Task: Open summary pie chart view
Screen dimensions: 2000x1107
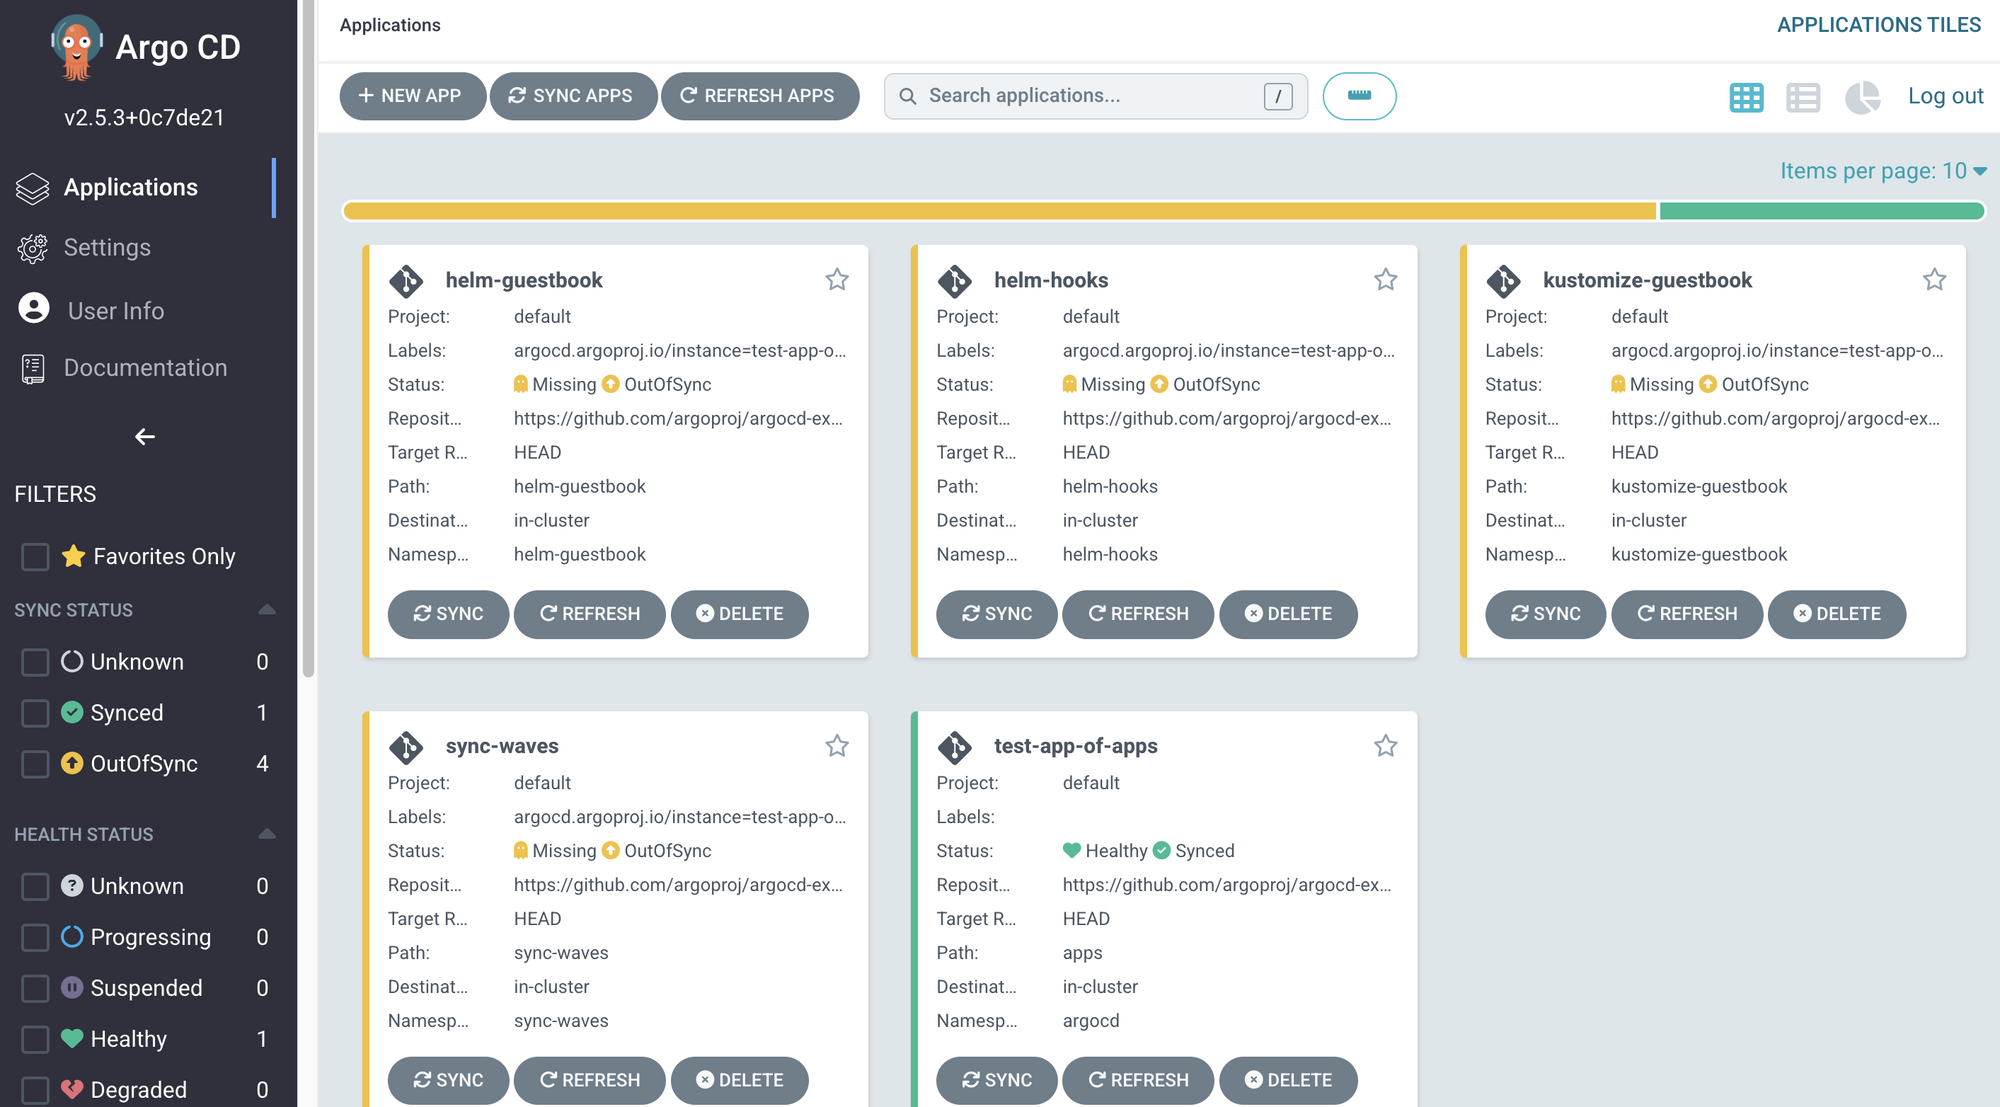Action: (x=1862, y=97)
